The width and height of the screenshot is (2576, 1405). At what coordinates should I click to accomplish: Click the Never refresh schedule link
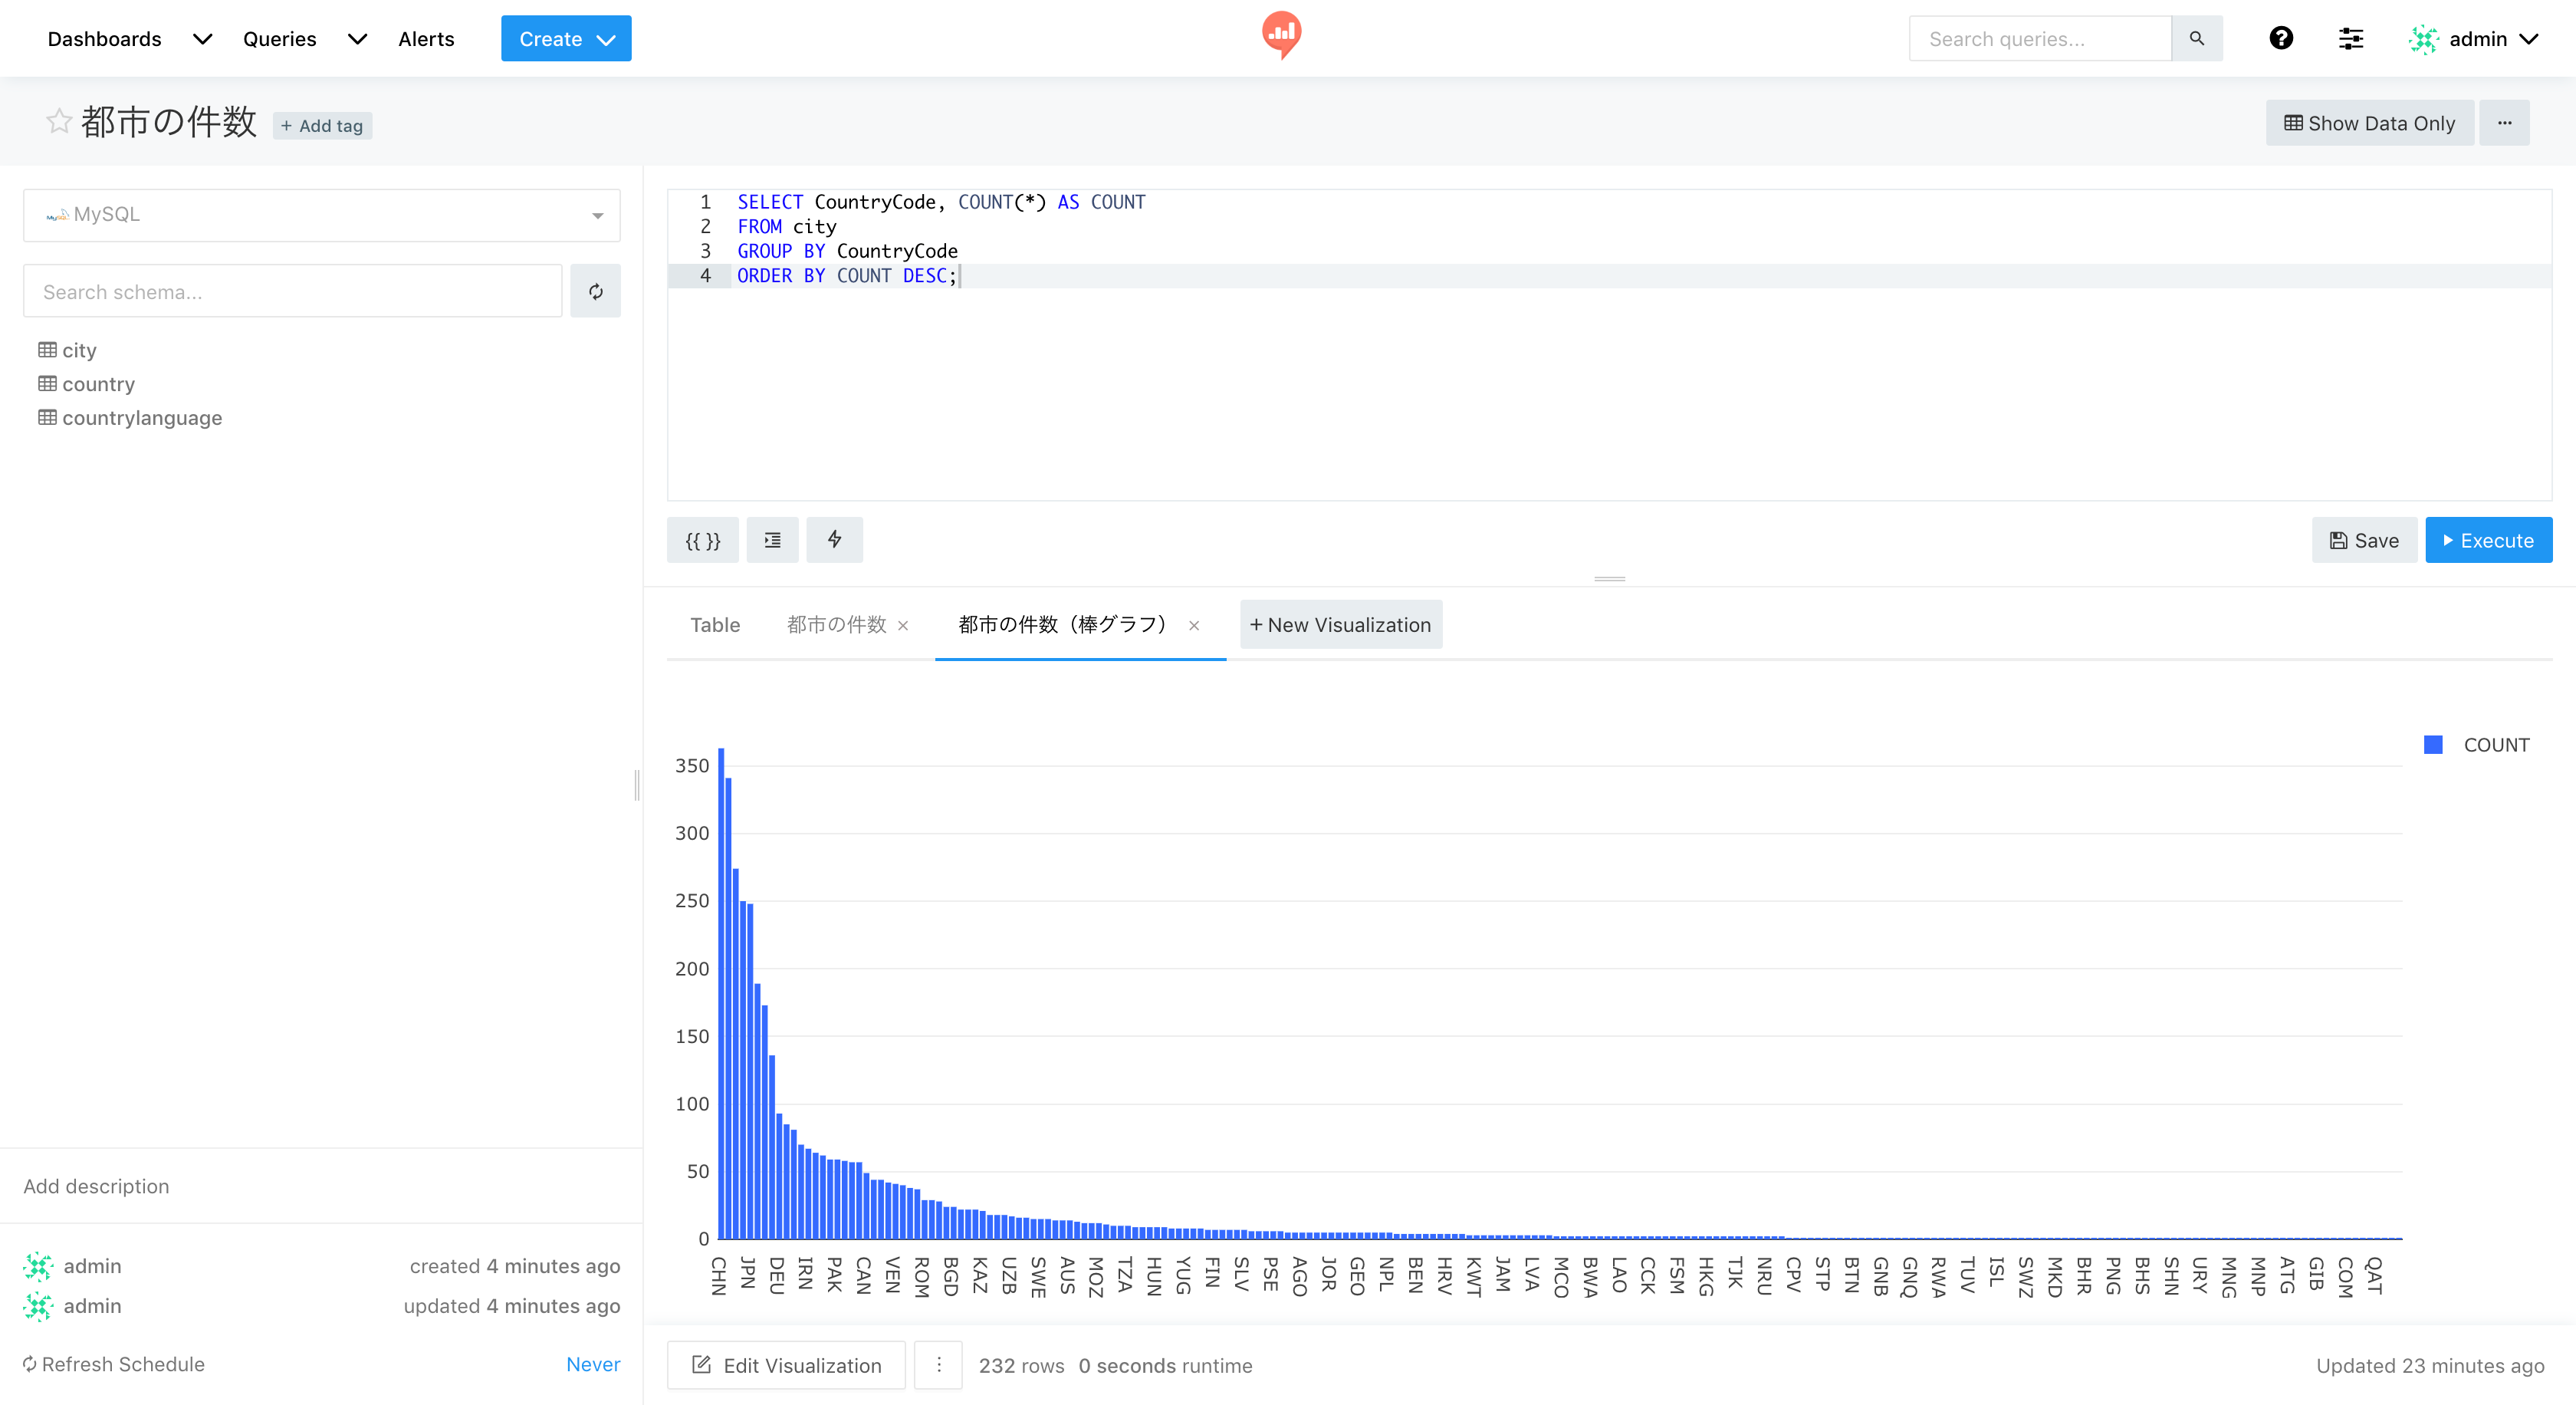tap(592, 1365)
